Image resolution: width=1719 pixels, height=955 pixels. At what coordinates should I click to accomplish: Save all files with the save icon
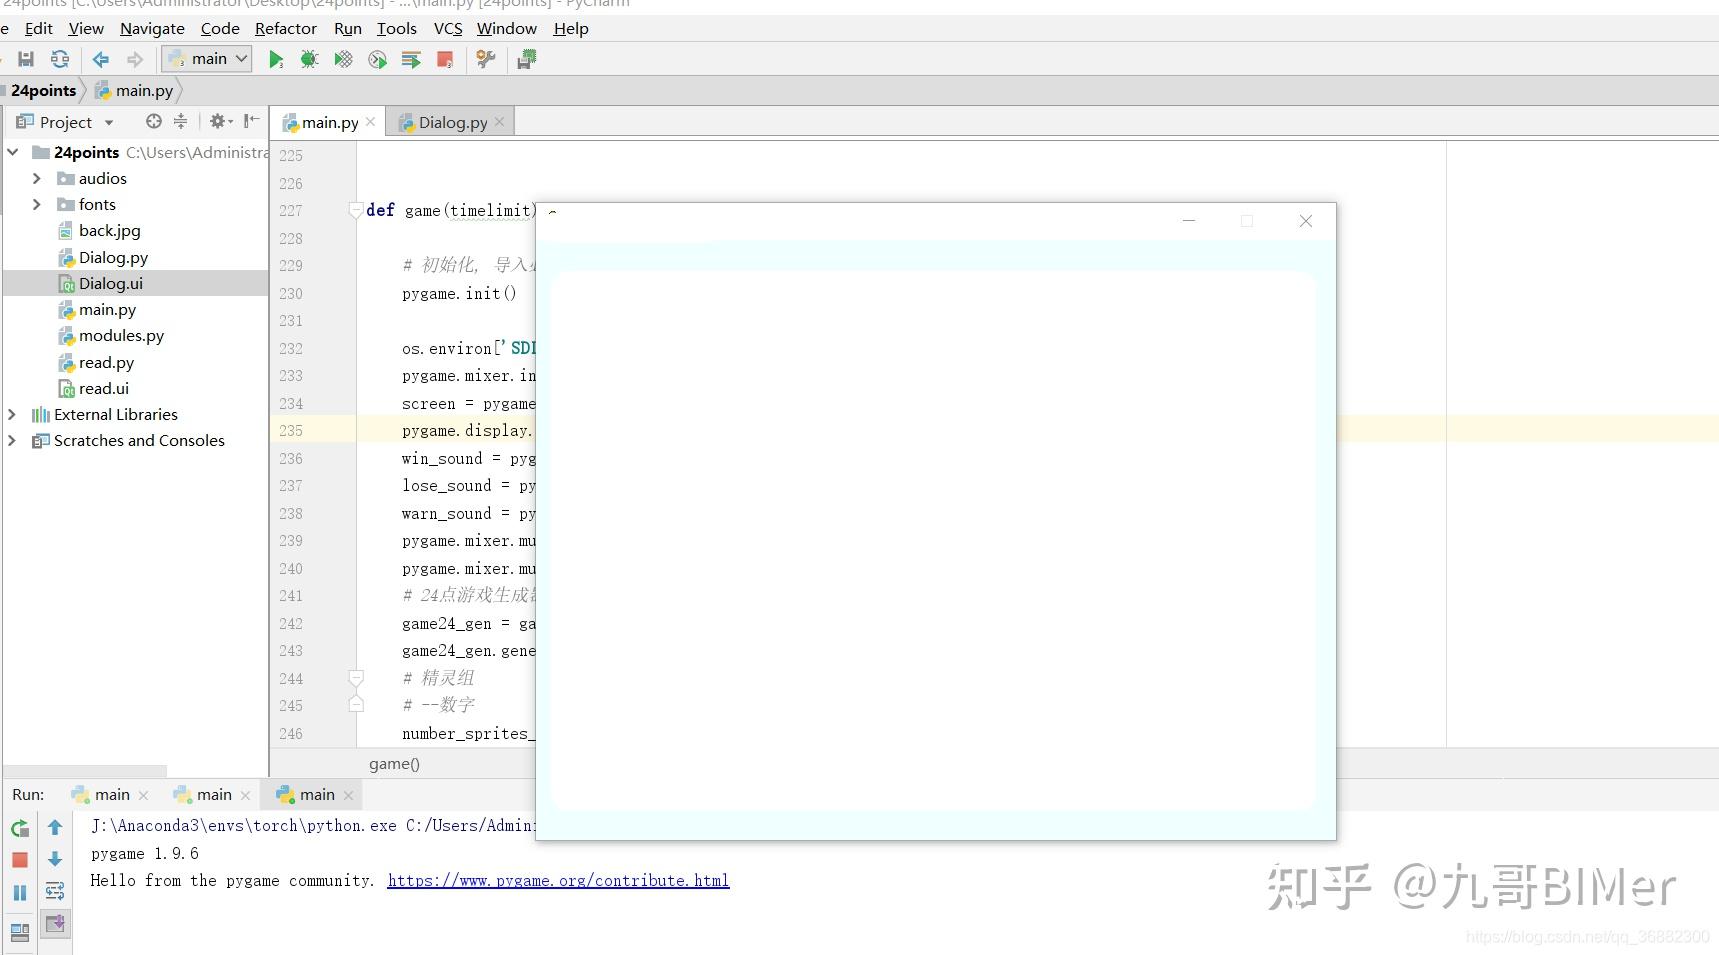coord(26,59)
